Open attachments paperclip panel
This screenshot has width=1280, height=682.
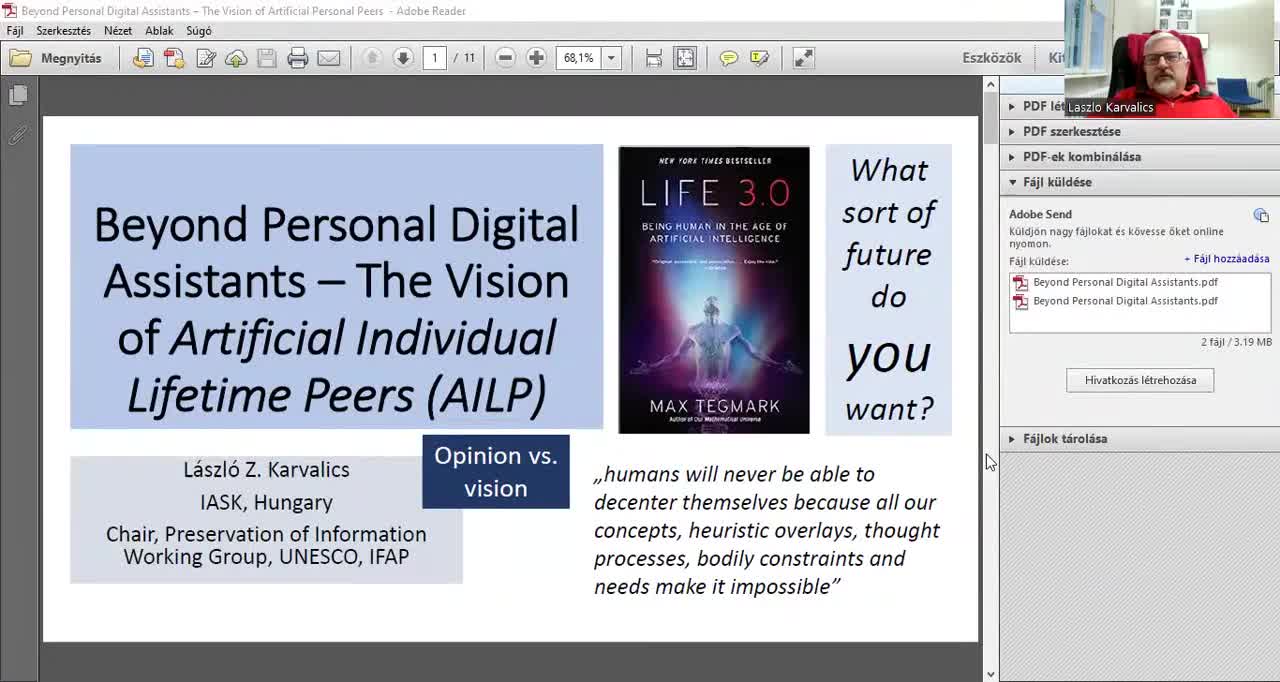[x=18, y=136]
